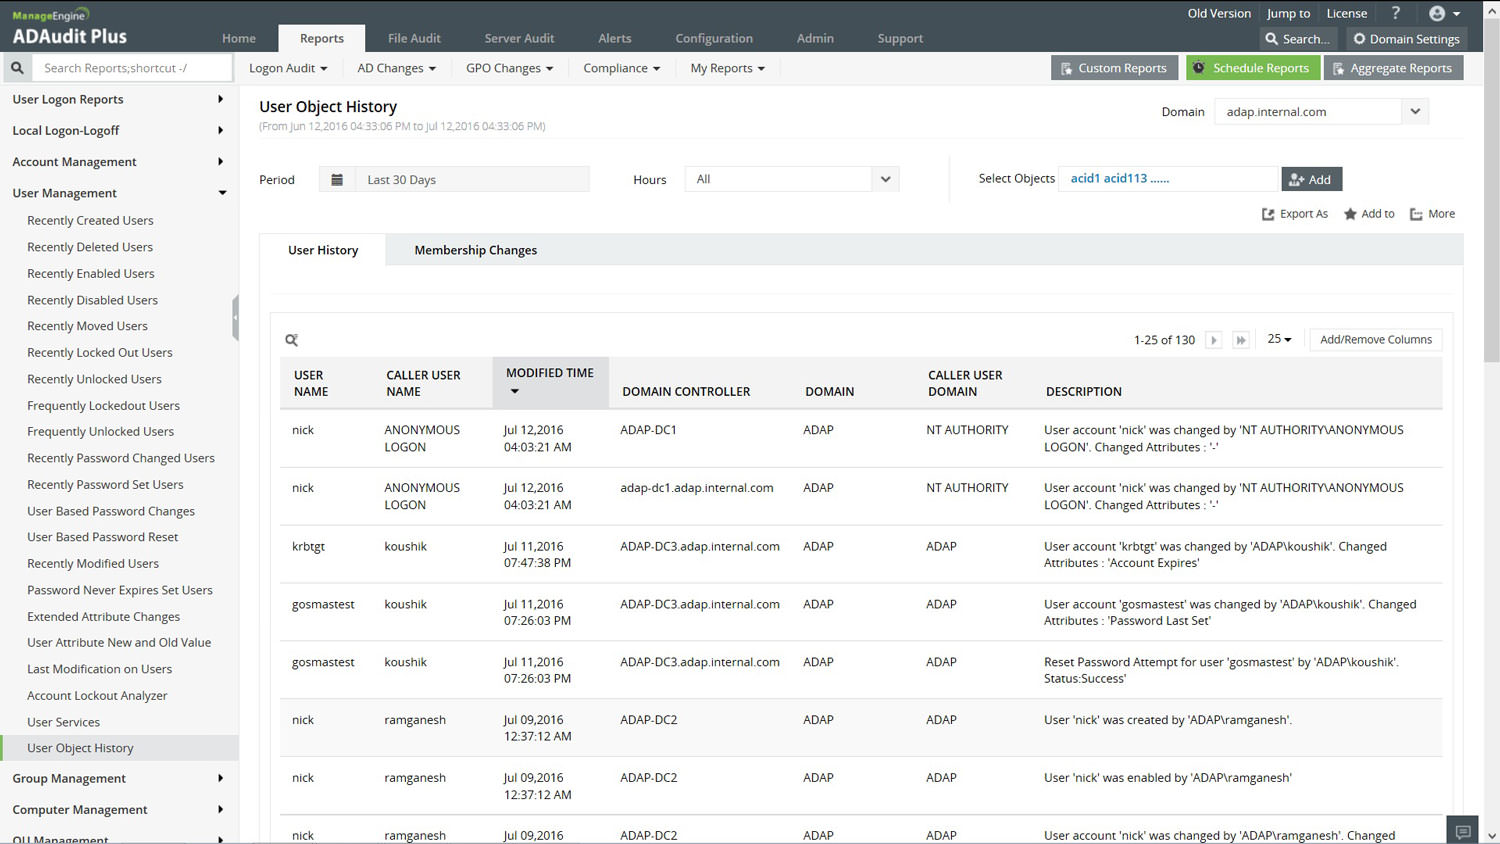Expand the AD Changes menu
Viewport: 1500px width, 844px height.
396,68
